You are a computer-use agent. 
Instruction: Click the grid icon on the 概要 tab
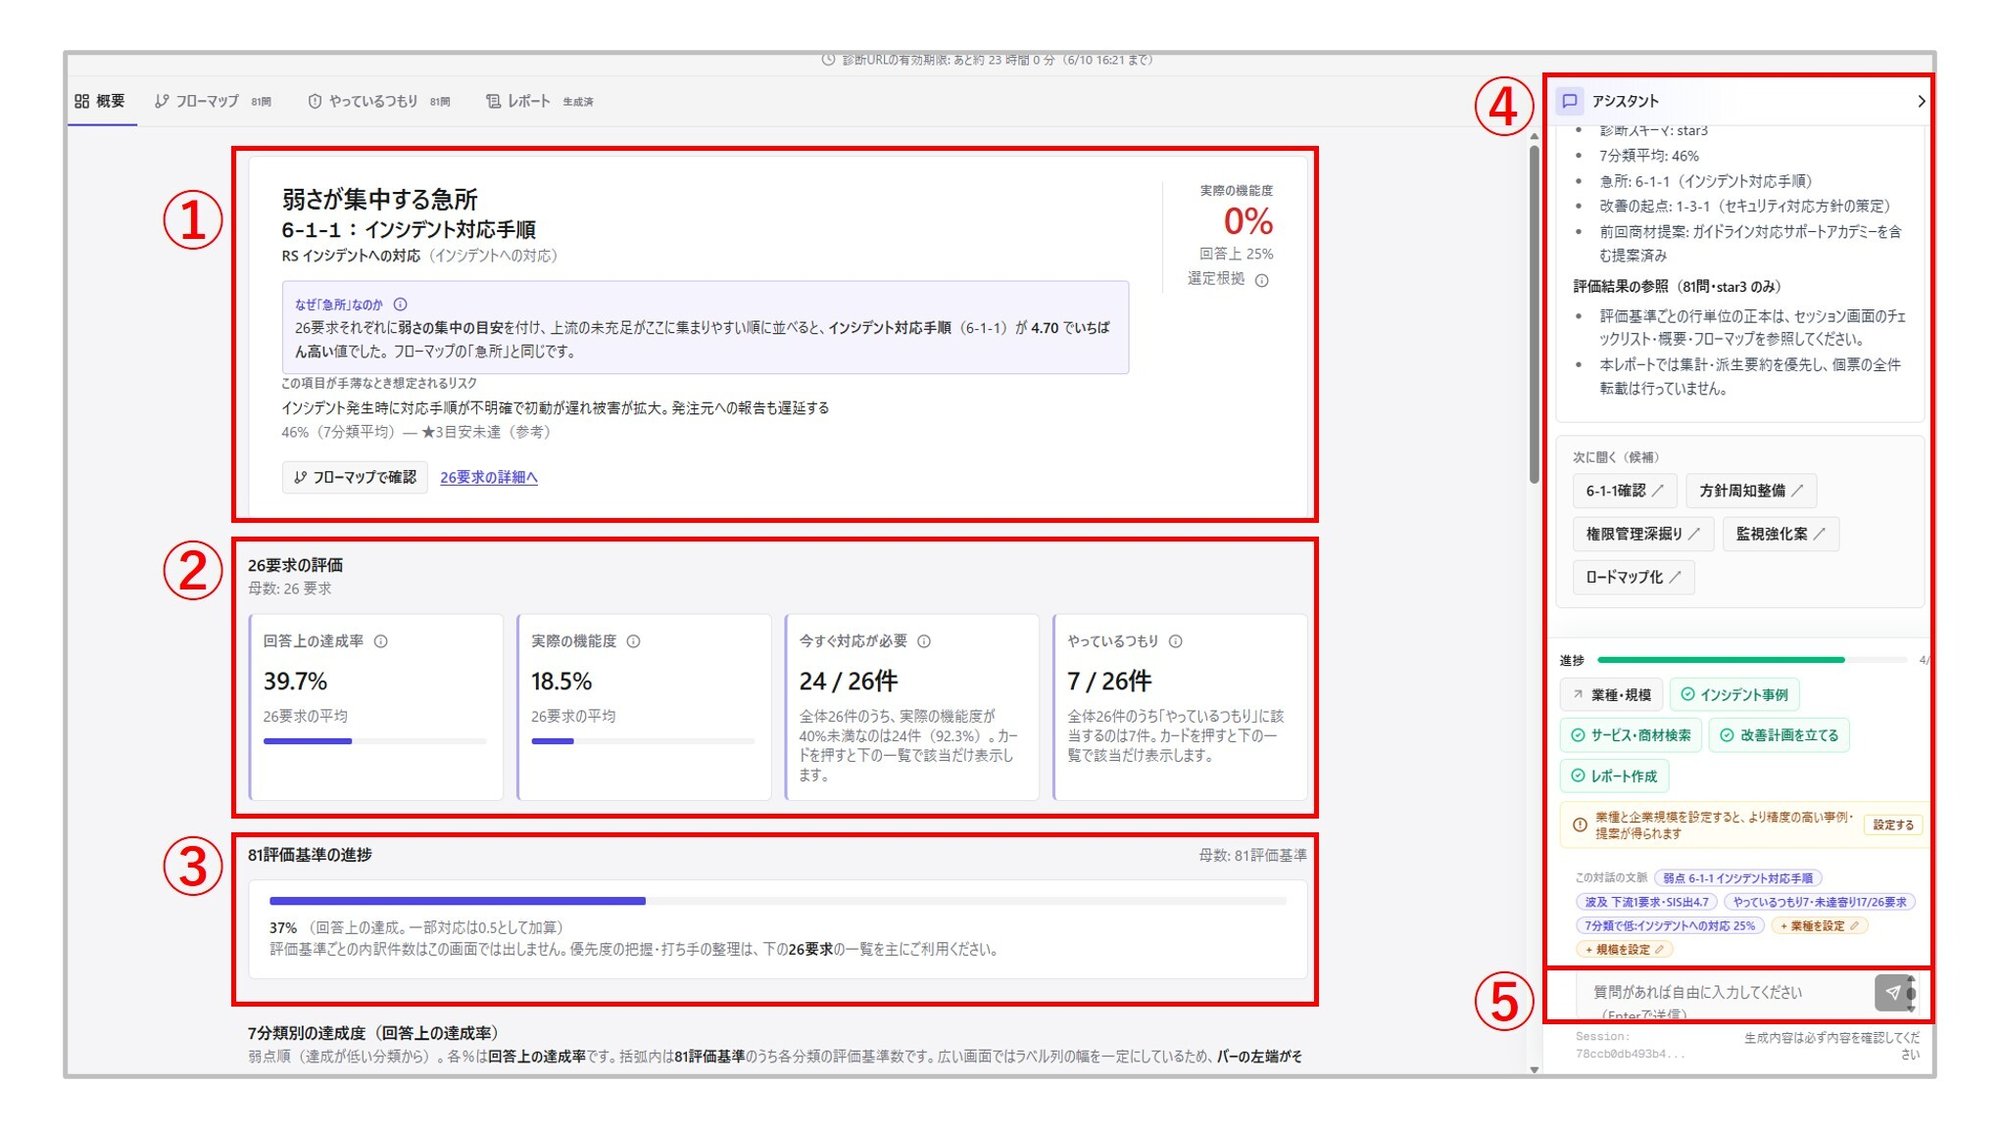[x=82, y=101]
